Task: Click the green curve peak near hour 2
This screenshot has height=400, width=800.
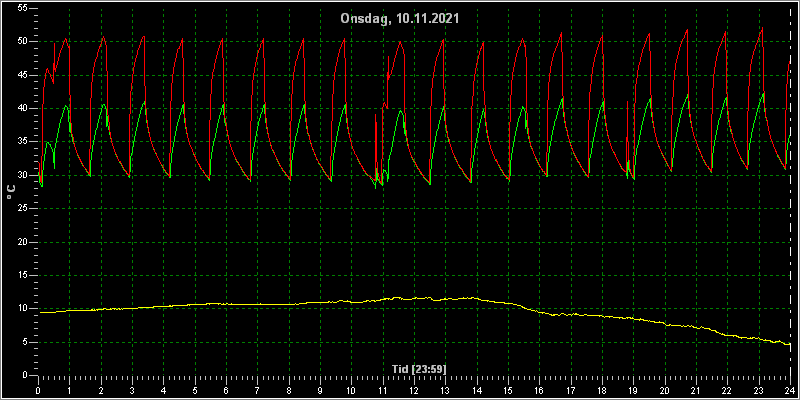Action: [104, 105]
